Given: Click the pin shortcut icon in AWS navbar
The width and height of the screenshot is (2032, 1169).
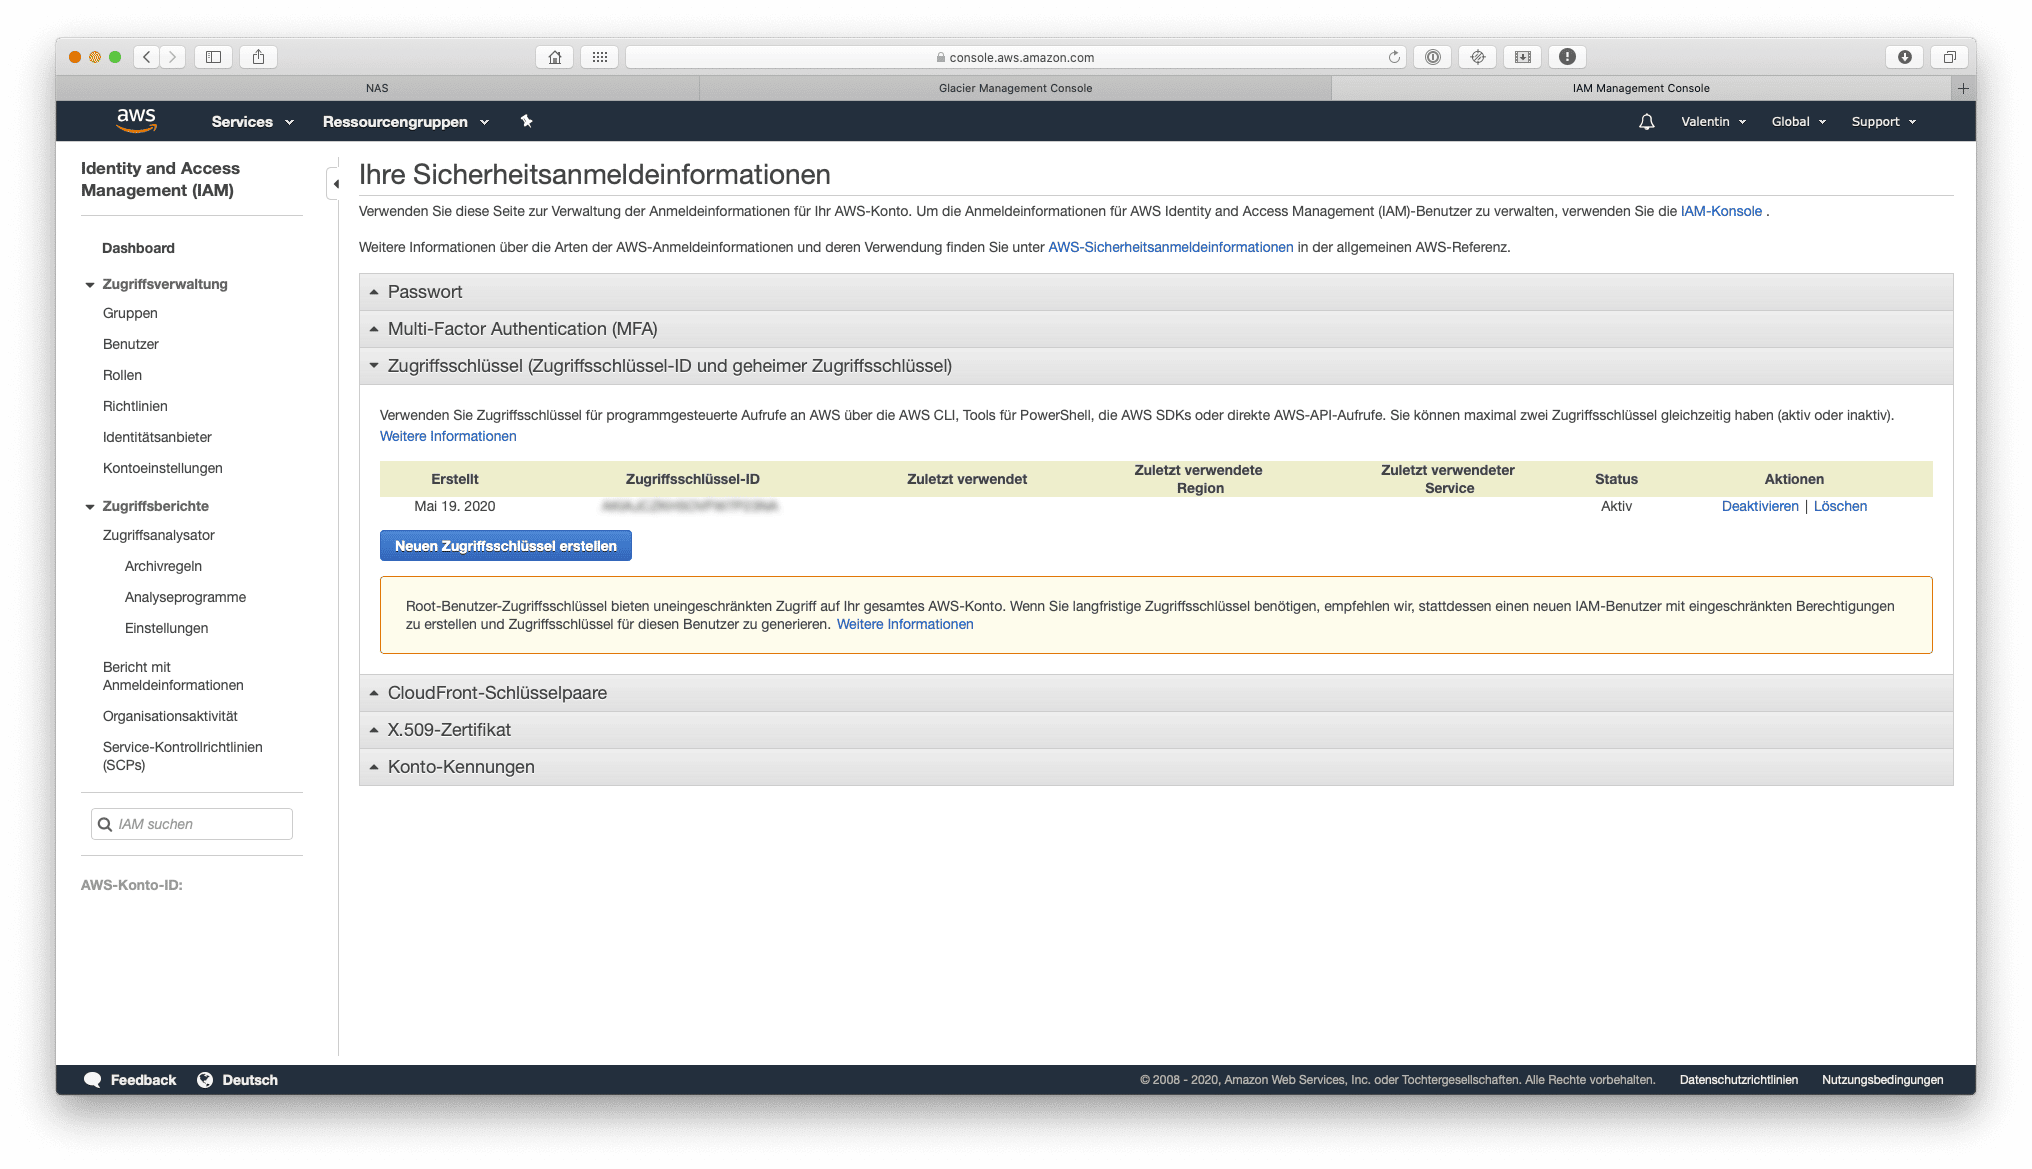Looking at the screenshot, I should [x=527, y=121].
